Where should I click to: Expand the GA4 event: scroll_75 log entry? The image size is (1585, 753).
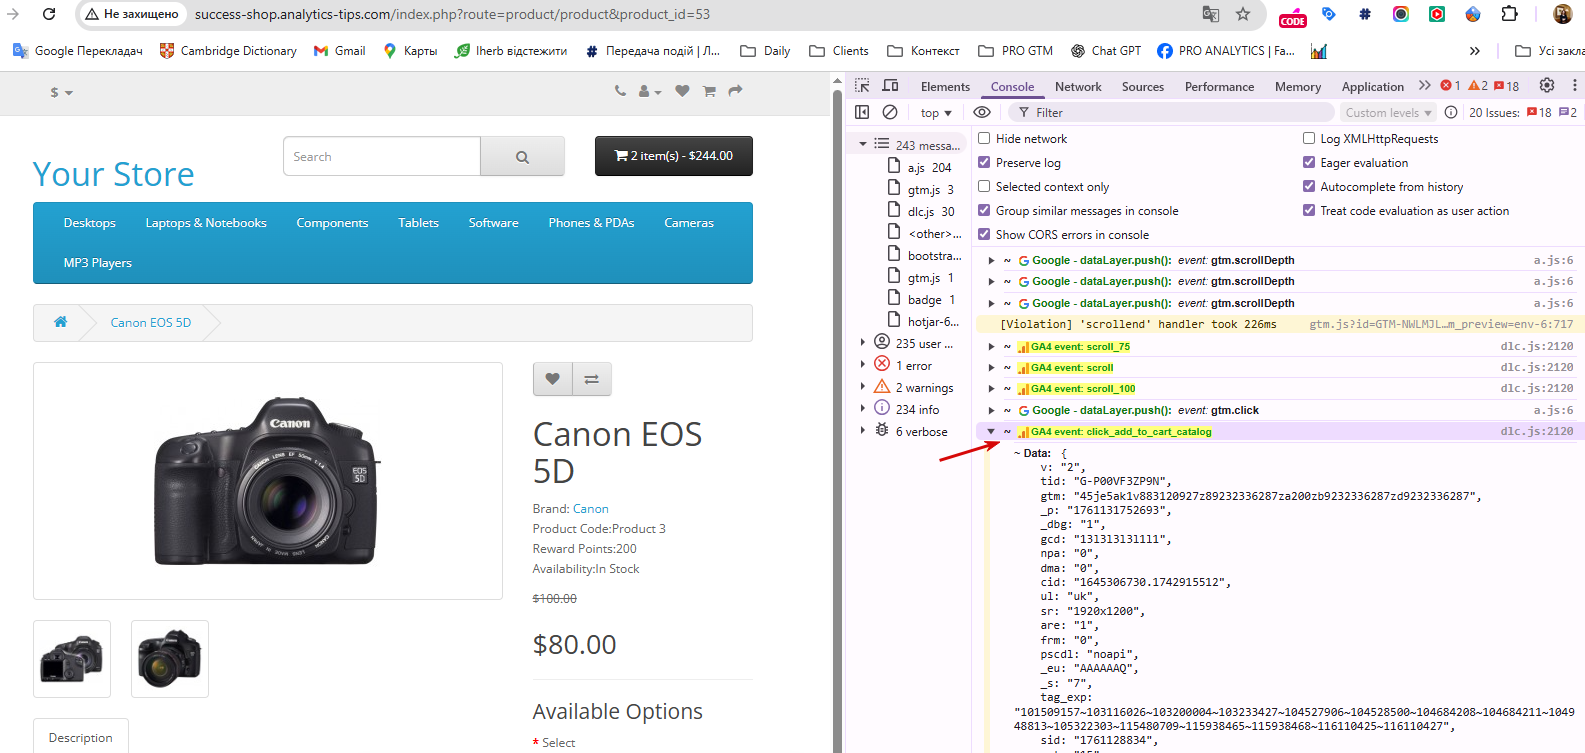991,346
